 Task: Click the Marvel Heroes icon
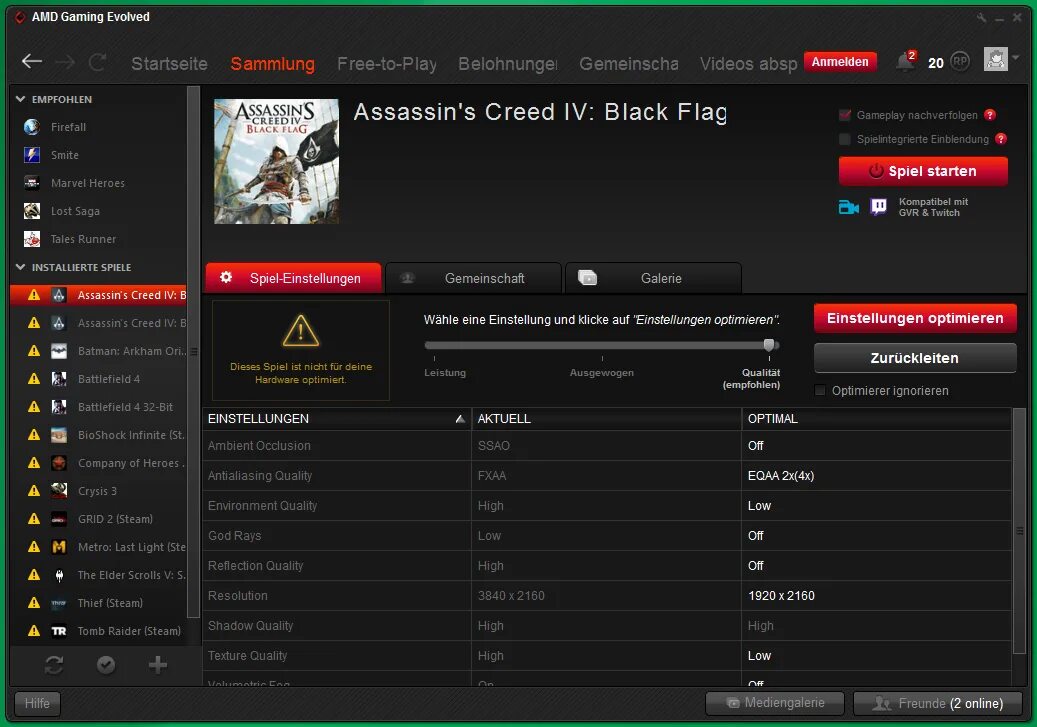[x=32, y=183]
